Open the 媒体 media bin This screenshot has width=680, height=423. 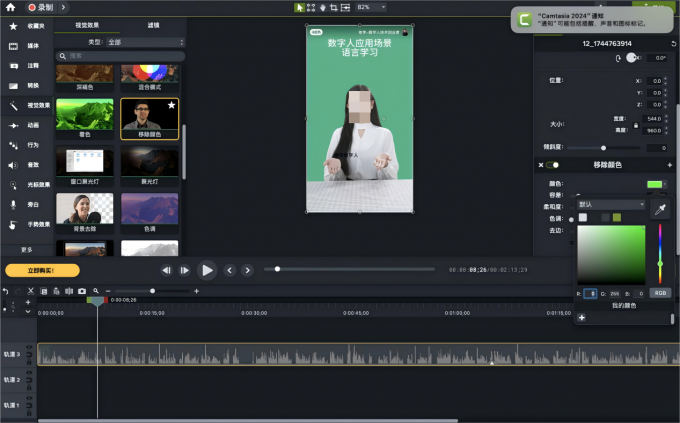27,46
